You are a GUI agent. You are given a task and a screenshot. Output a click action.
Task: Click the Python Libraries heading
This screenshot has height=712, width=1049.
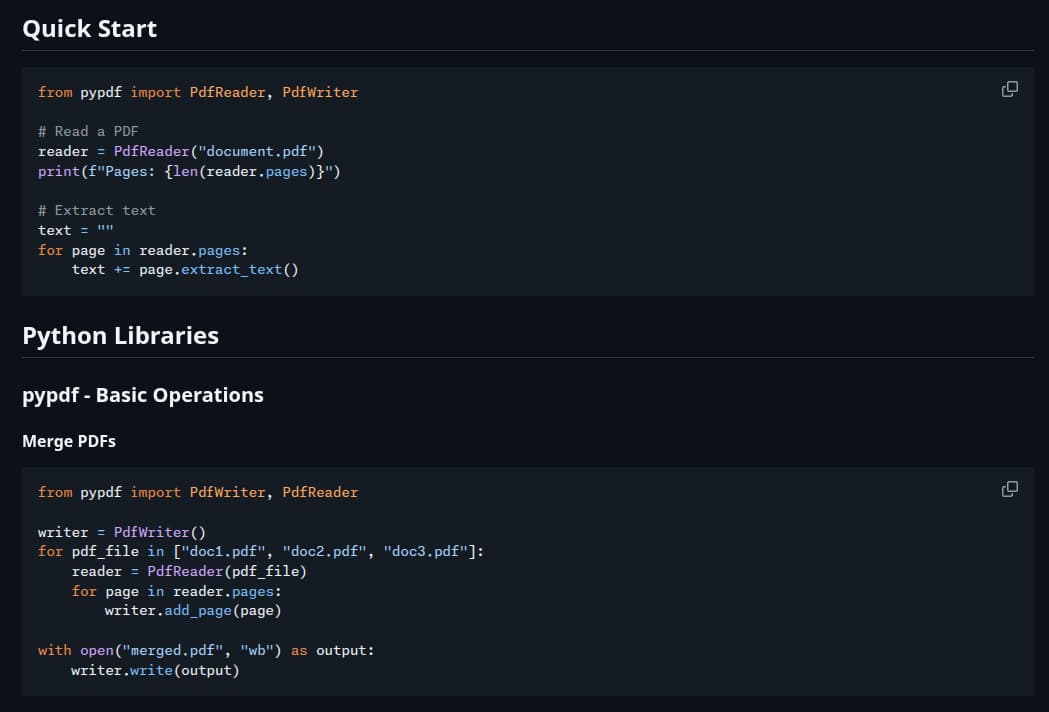point(120,336)
